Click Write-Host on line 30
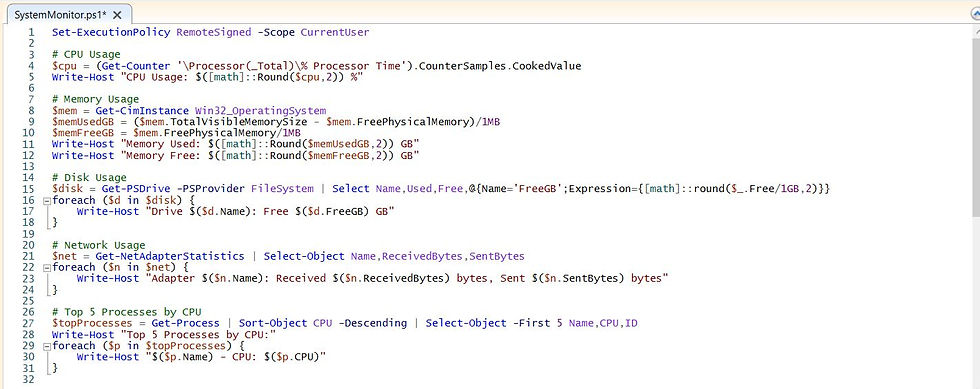Screen dimensions: 980x389 click(x=108, y=356)
